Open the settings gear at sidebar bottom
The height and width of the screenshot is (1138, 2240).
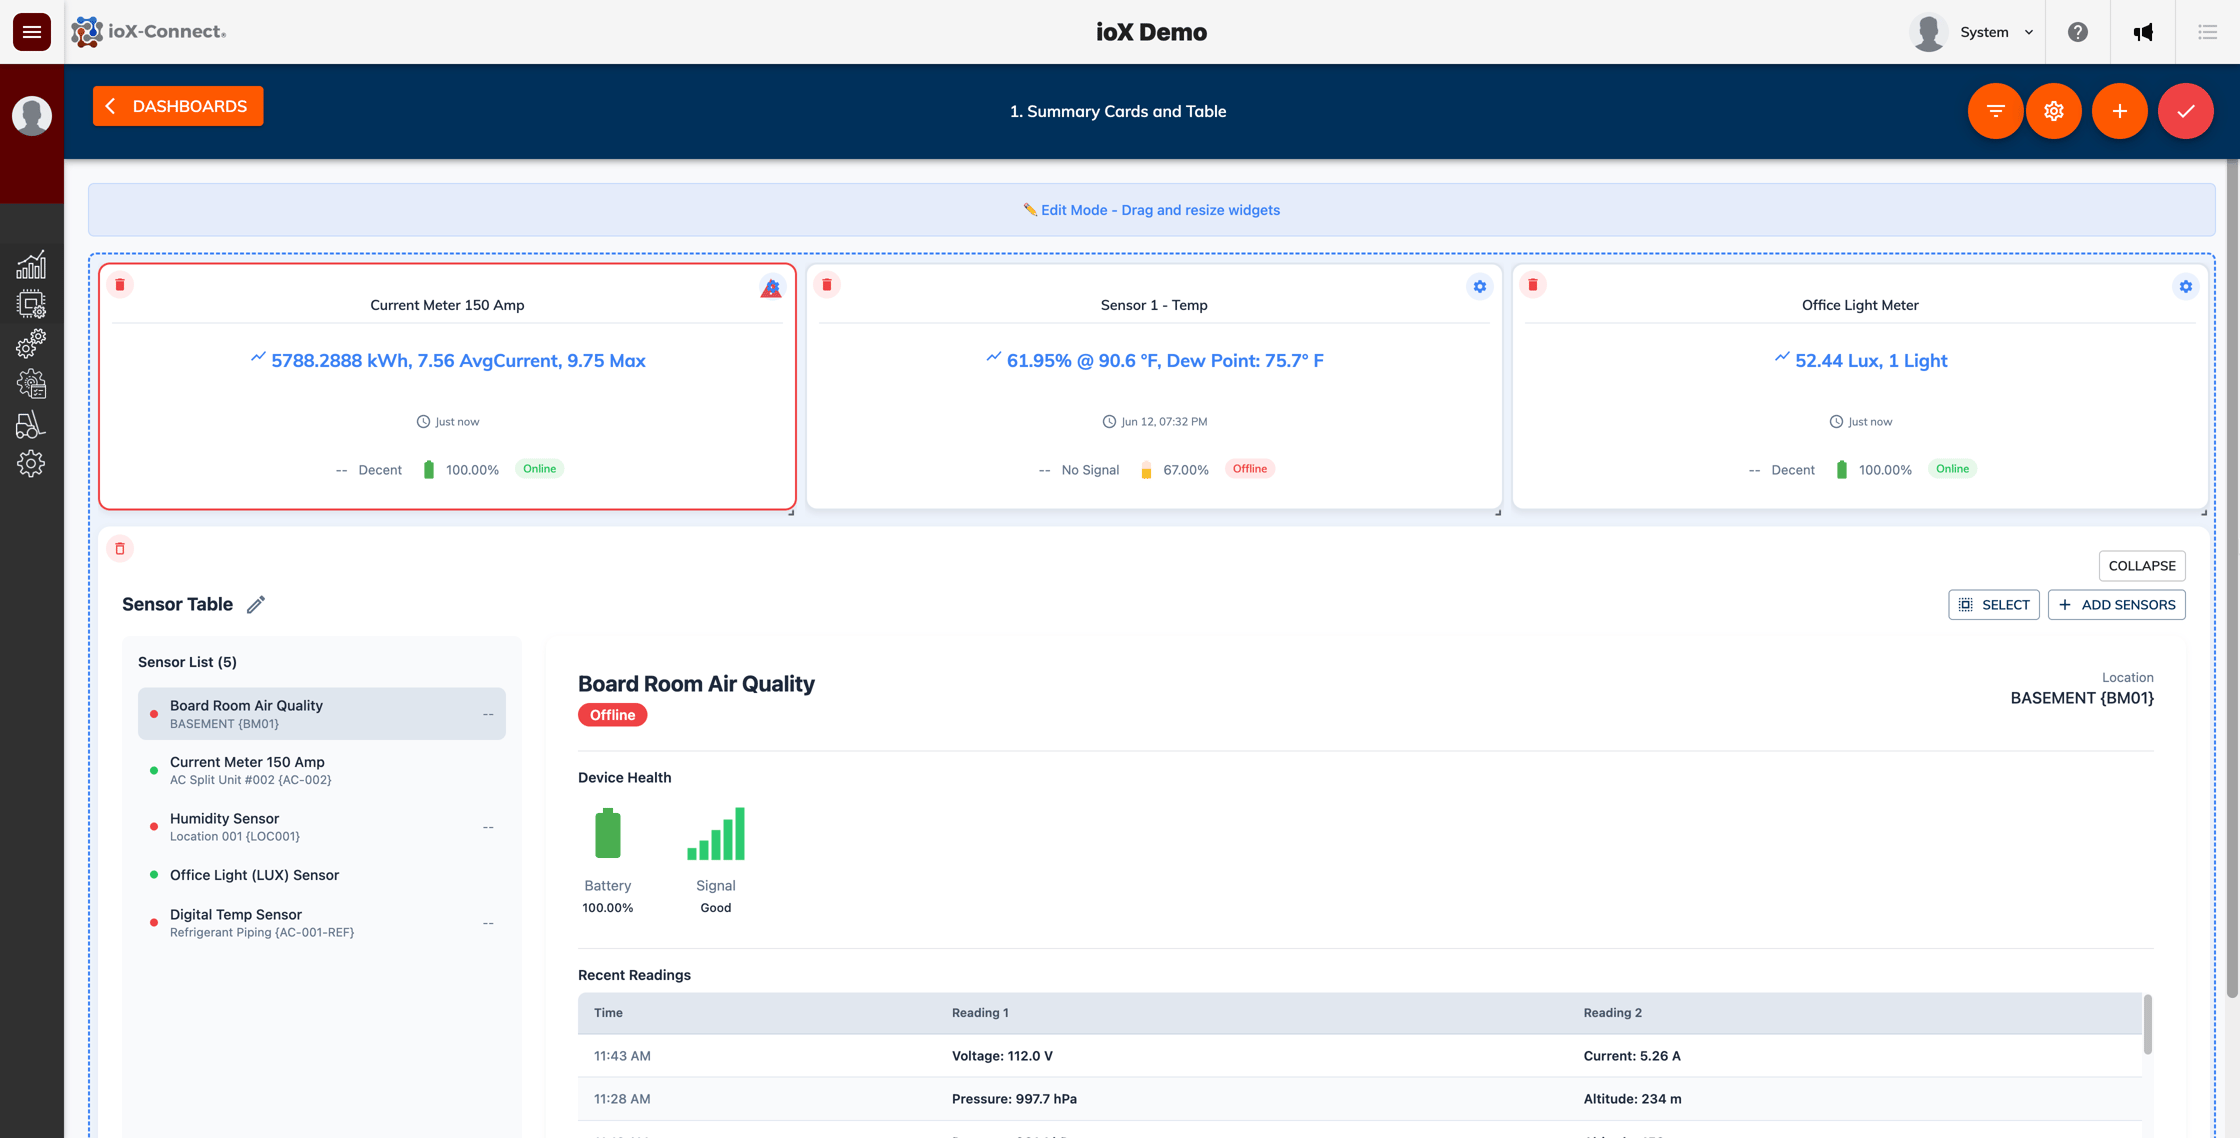(x=32, y=463)
